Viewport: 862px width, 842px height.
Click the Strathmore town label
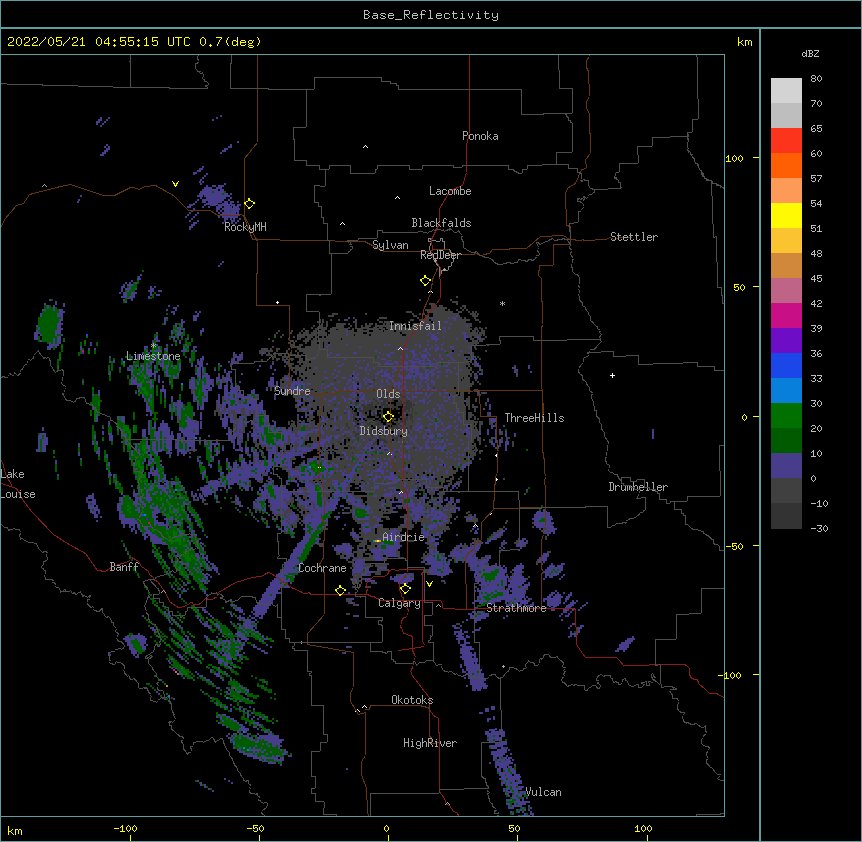(x=516, y=608)
